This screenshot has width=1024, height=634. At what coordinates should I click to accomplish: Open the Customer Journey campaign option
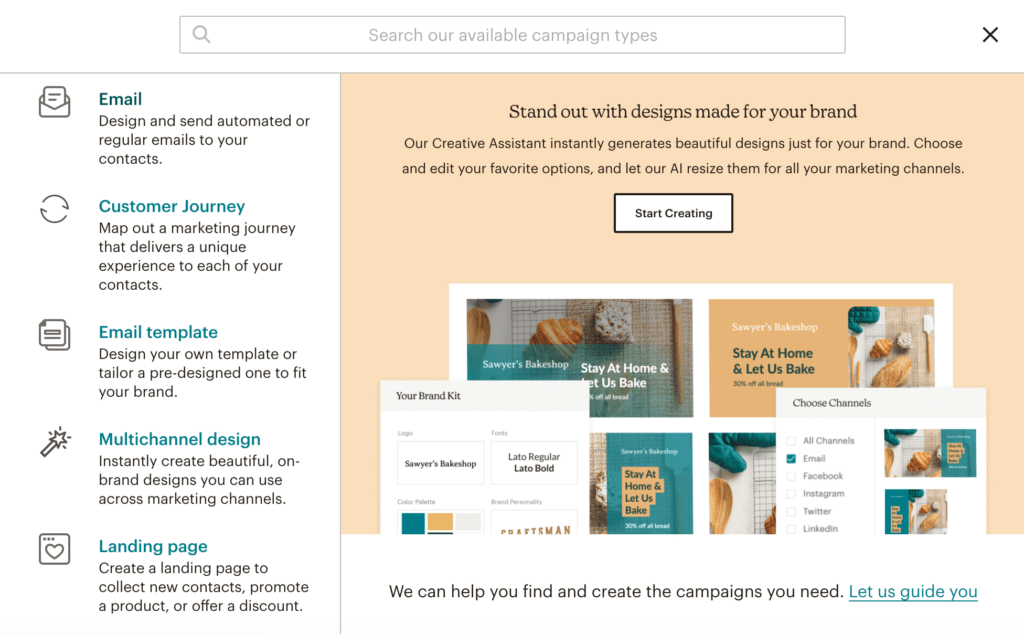point(172,206)
